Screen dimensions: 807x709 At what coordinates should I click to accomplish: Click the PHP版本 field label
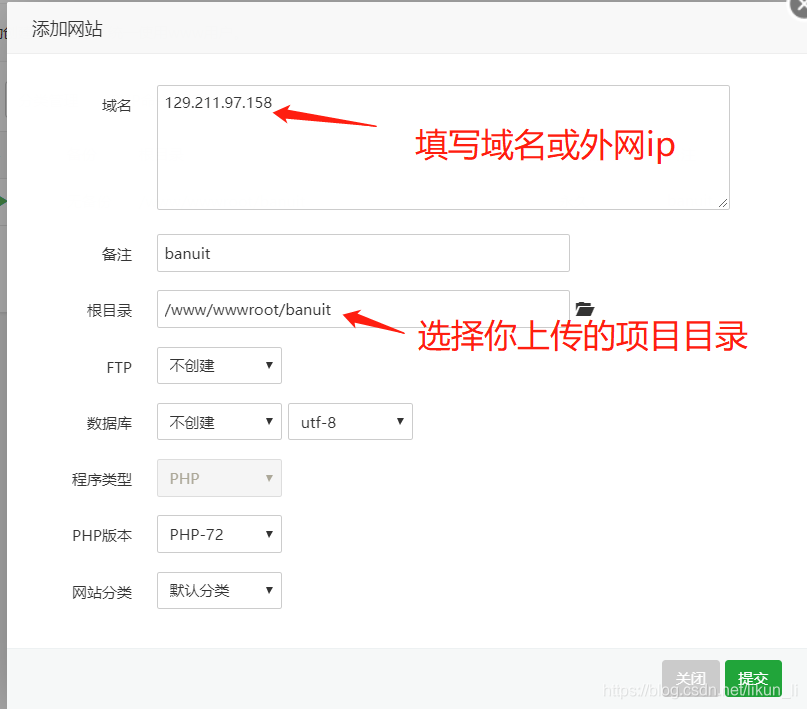(102, 536)
